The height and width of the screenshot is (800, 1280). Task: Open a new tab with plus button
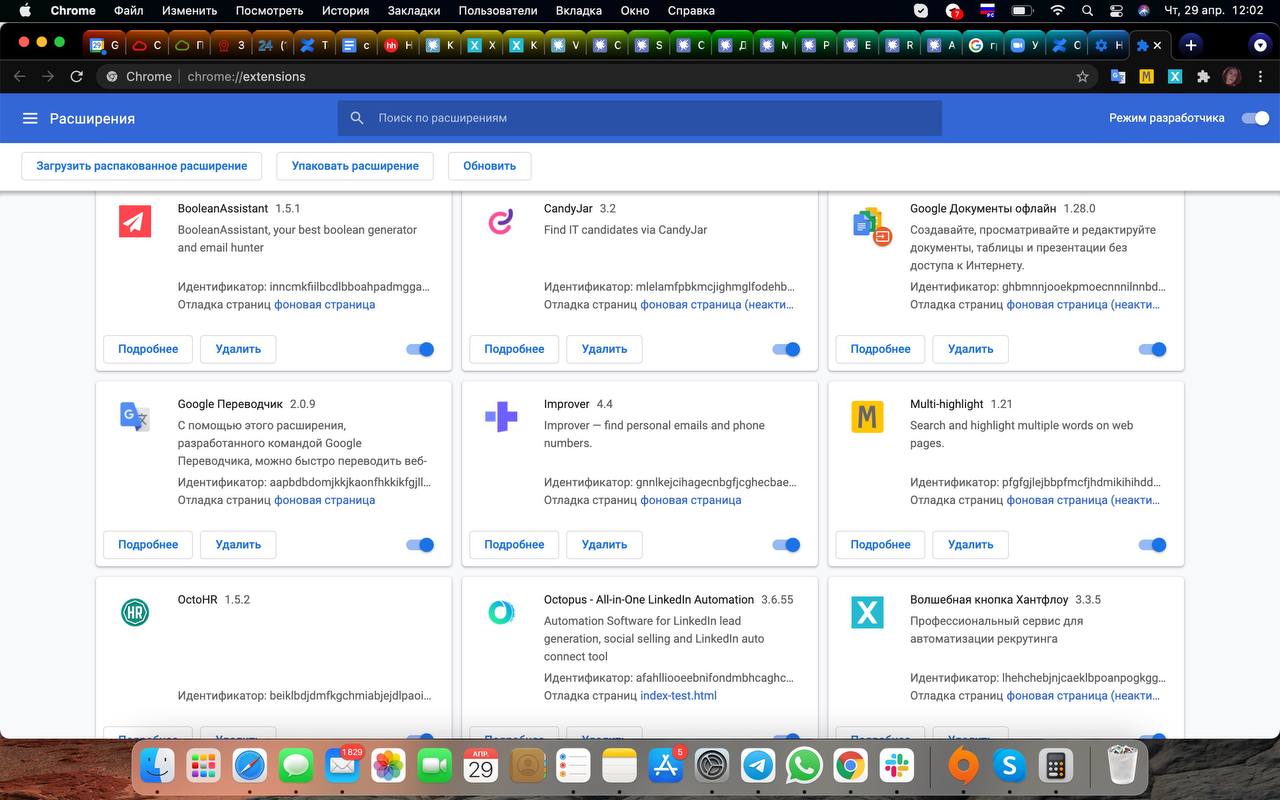(1190, 45)
